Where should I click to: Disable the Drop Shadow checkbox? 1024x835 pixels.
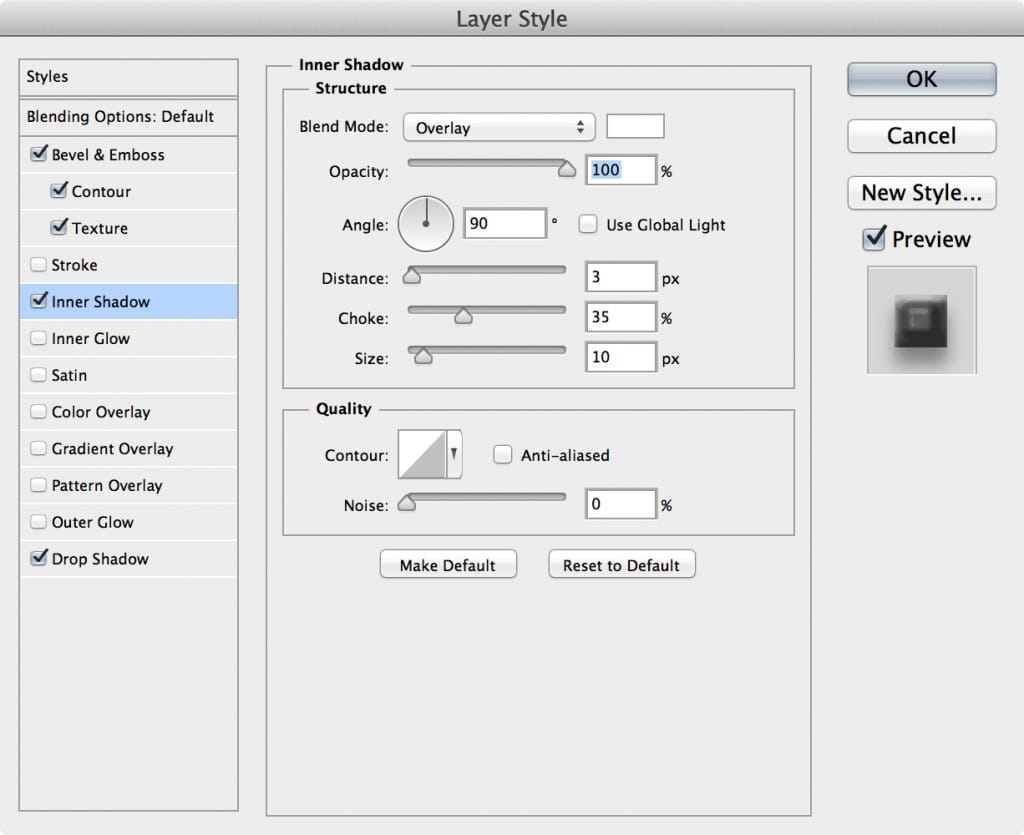39,559
